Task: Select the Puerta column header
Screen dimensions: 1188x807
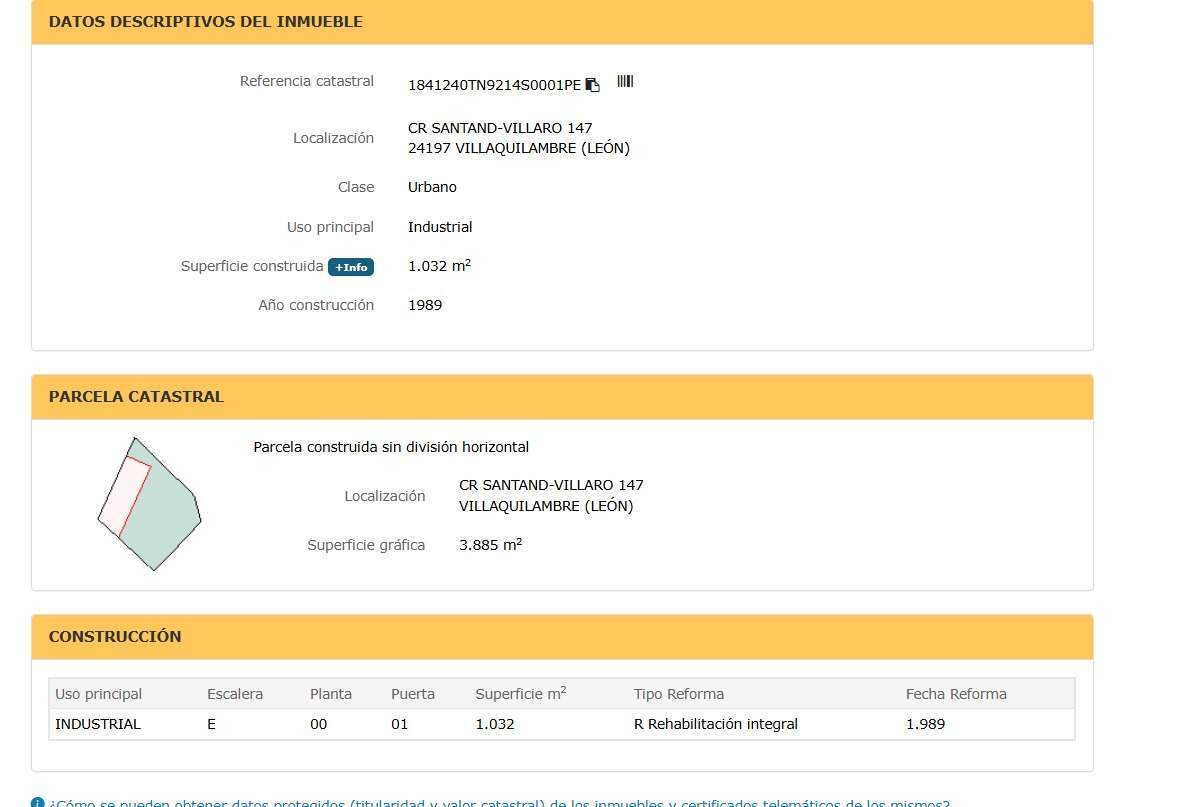Action: tap(413, 694)
